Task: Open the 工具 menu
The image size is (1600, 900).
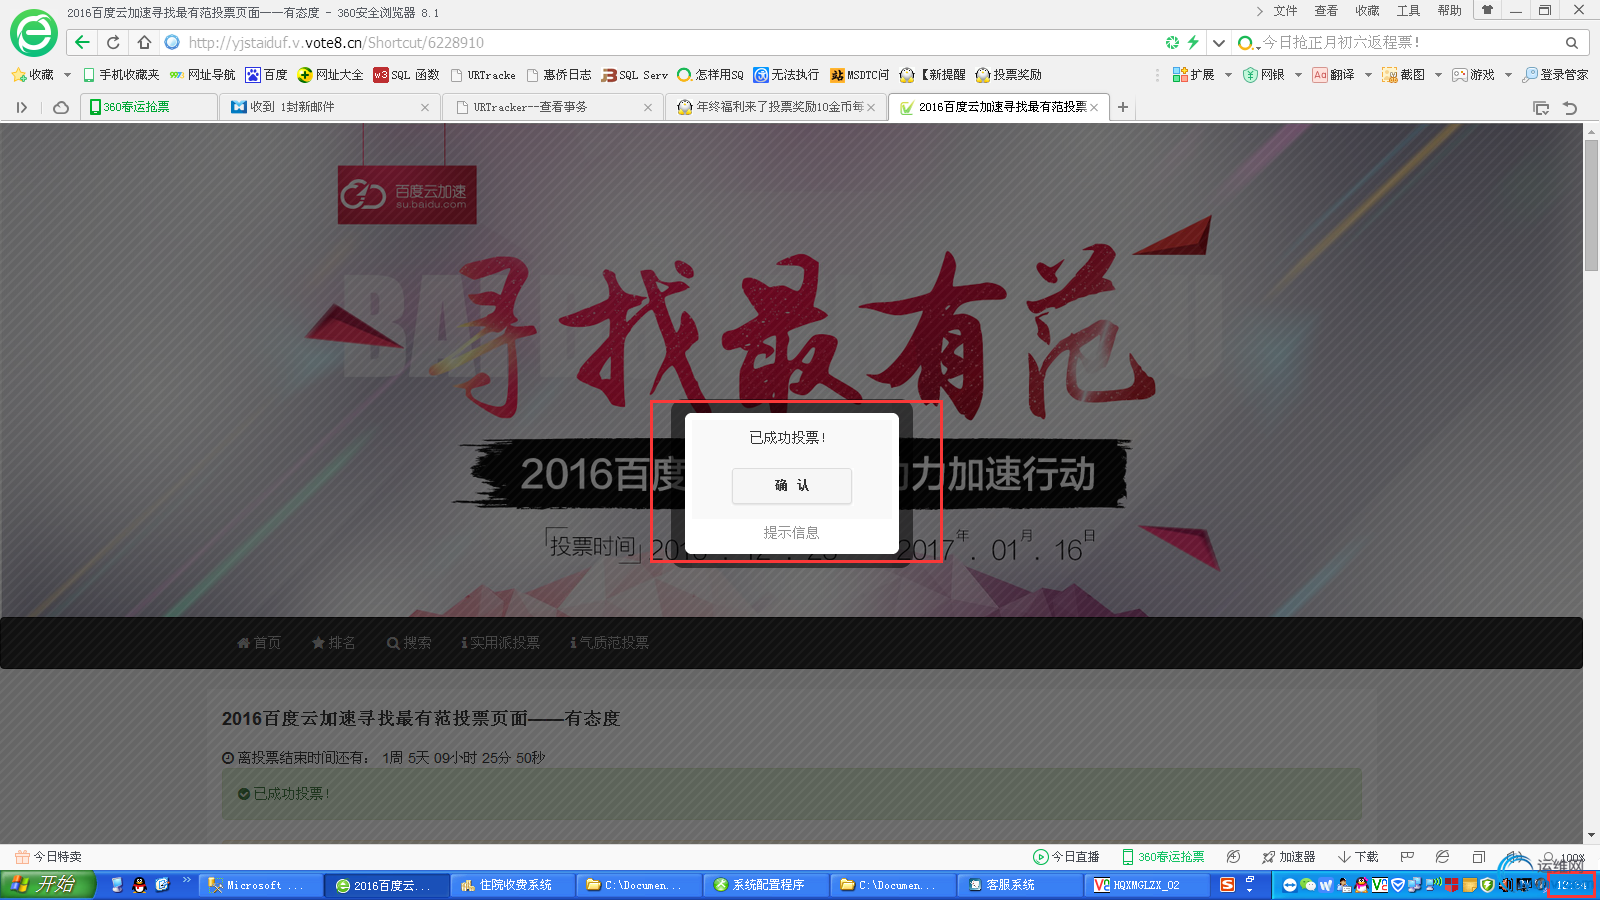Action: coord(1408,11)
